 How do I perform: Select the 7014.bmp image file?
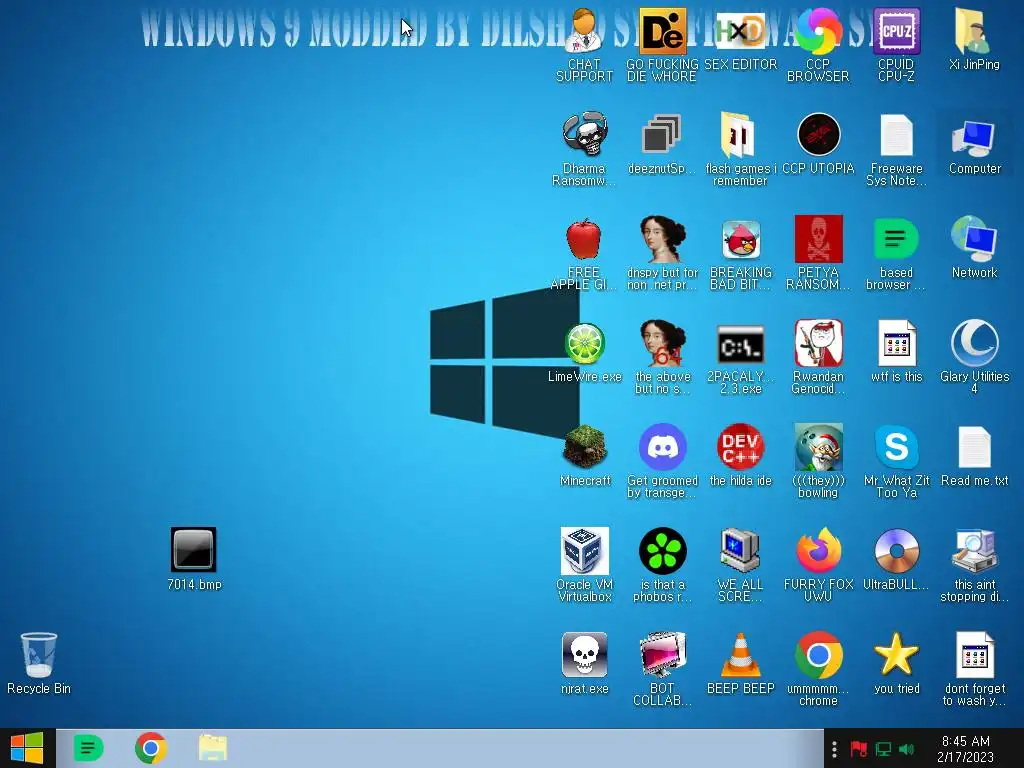[x=194, y=560]
